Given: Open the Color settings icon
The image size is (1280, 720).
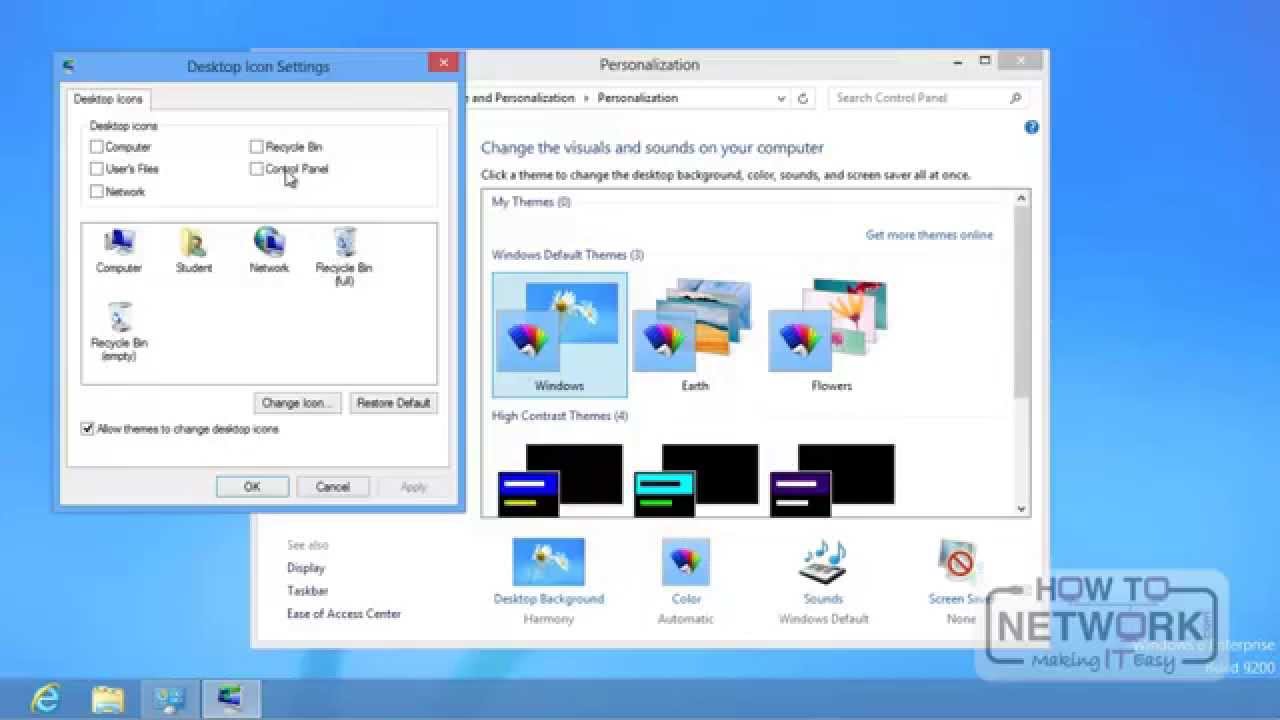Looking at the screenshot, I should [686, 562].
